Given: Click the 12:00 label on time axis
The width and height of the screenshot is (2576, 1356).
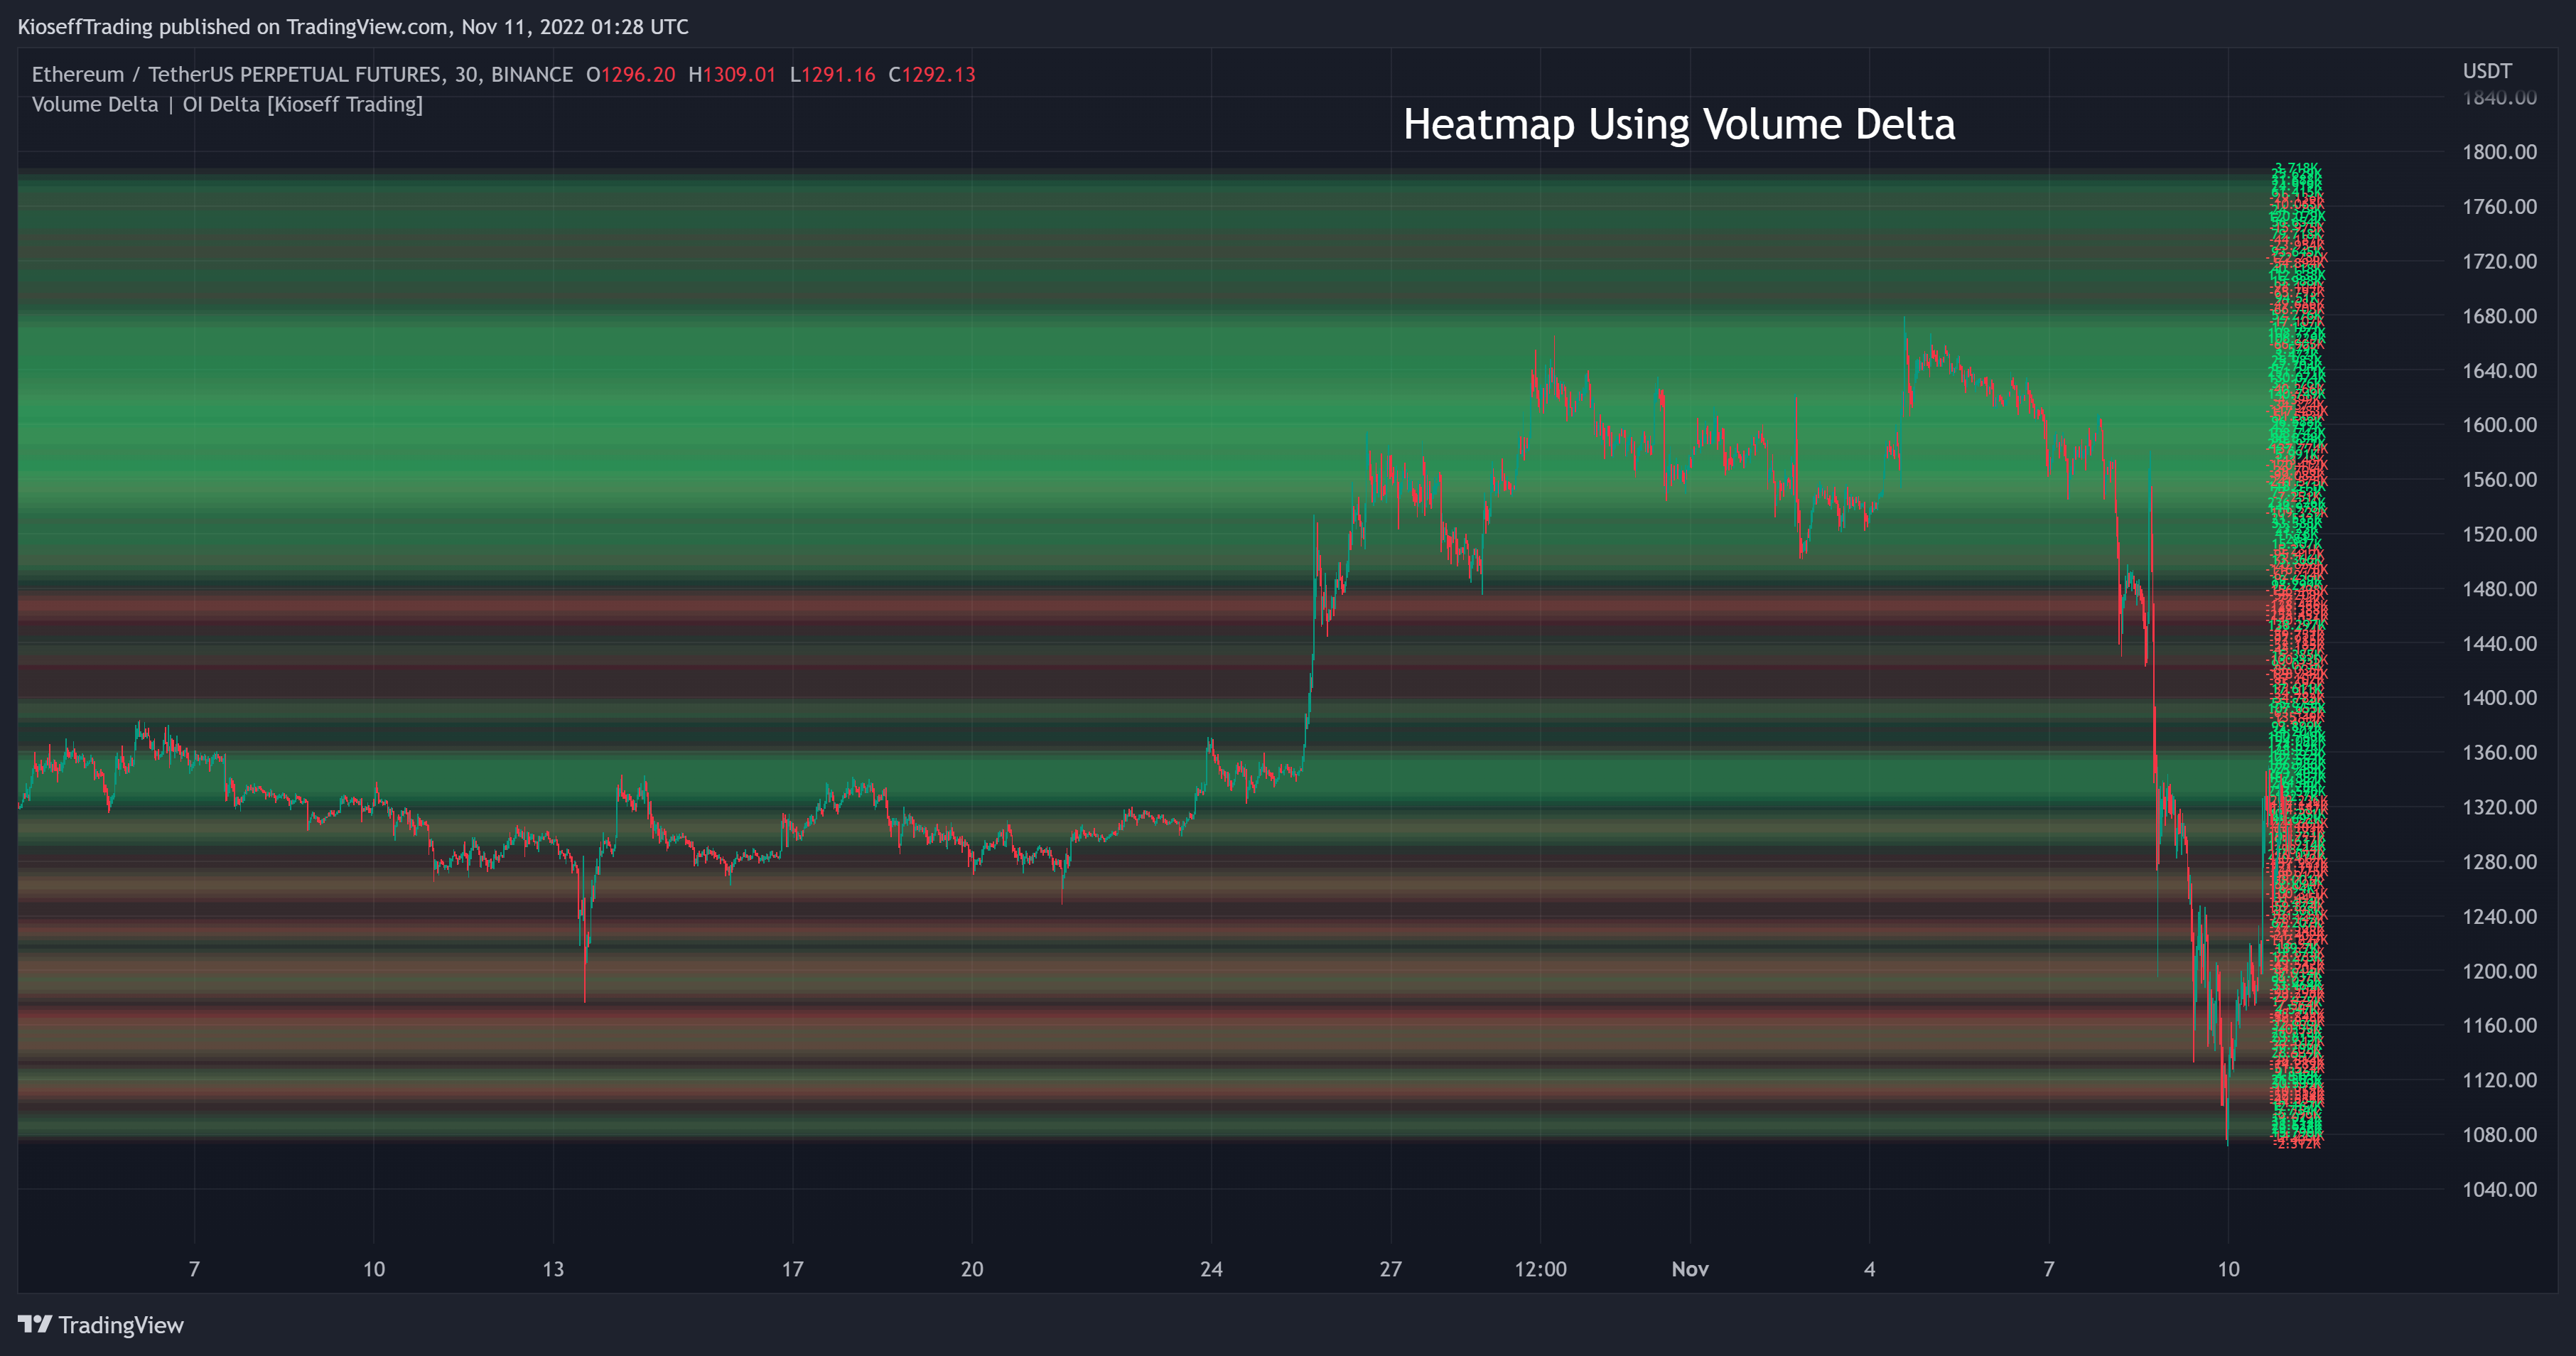Looking at the screenshot, I should pos(1540,1269).
